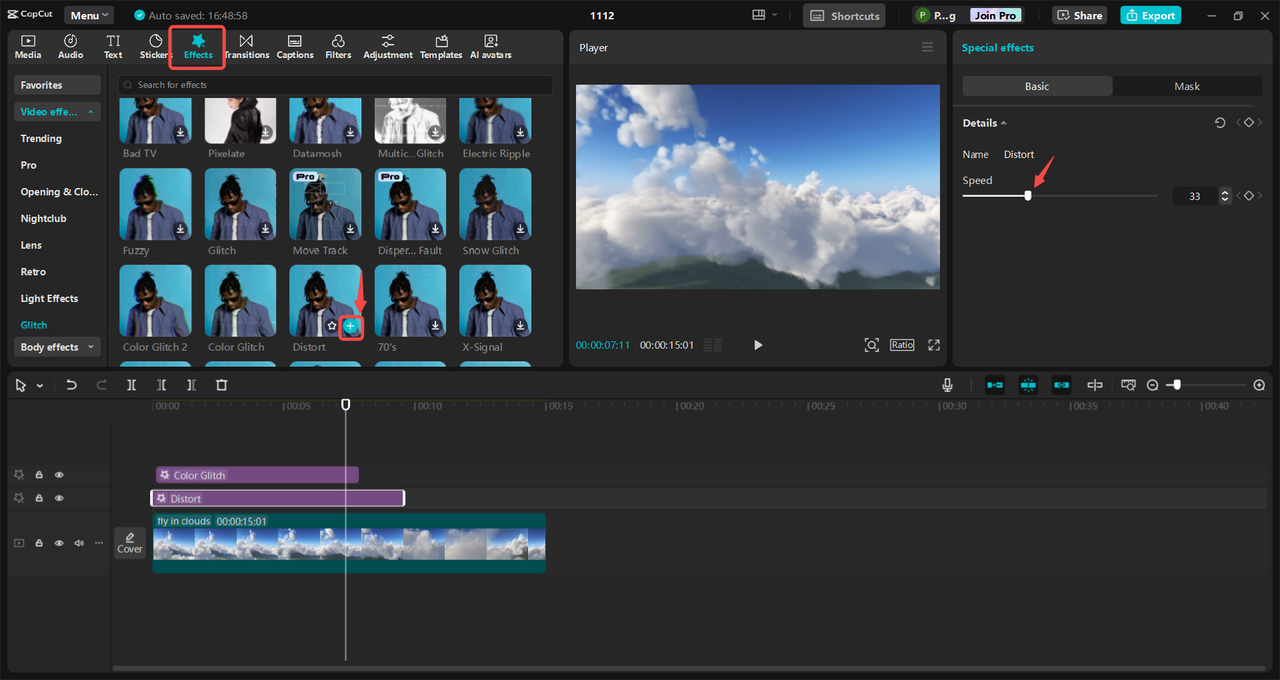The height and width of the screenshot is (680, 1280).
Task: Open the AI avatars tab
Action: click(x=491, y=46)
